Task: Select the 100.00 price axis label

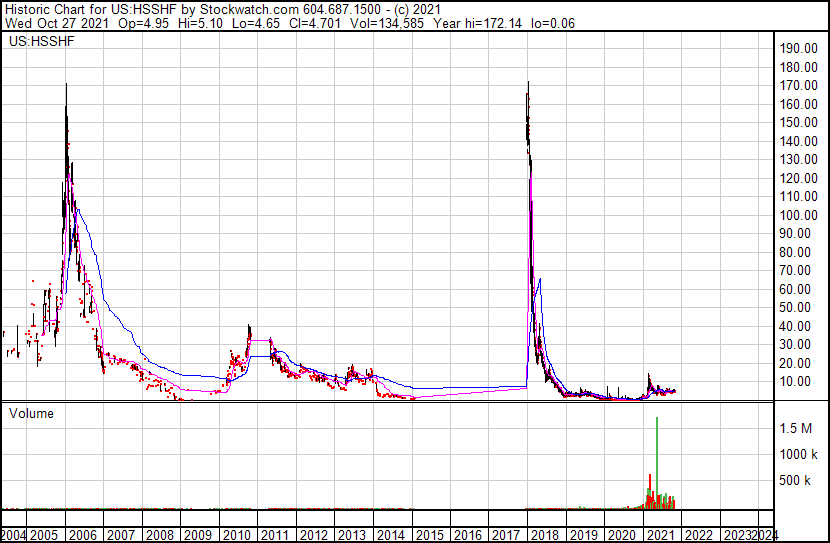Action: [x=798, y=215]
